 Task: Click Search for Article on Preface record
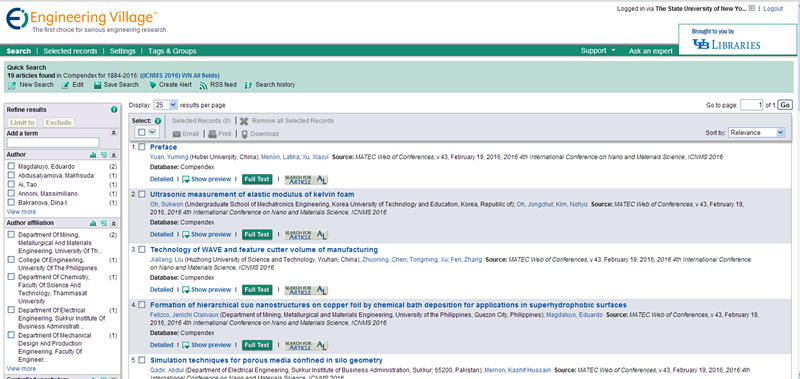pyautogui.click(x=306, y=179)
